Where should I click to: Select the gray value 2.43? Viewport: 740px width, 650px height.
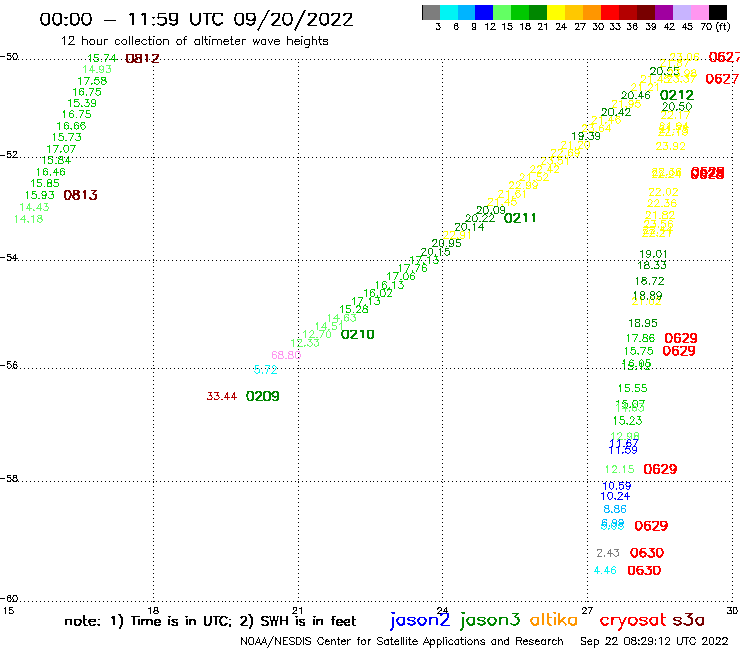pos(607,553)
